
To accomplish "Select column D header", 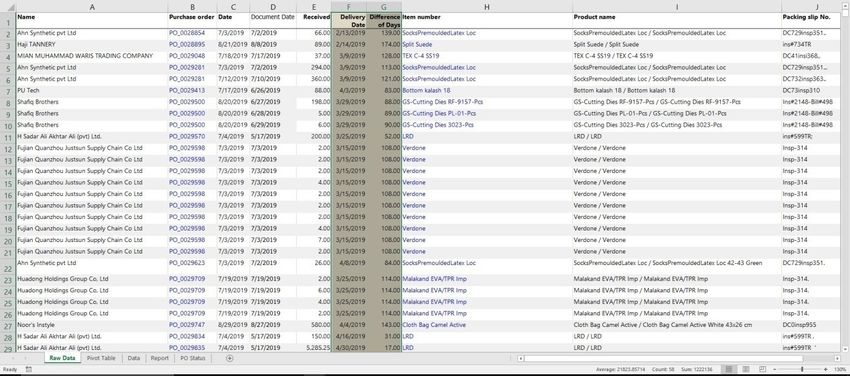I will [x=273, y=7].
